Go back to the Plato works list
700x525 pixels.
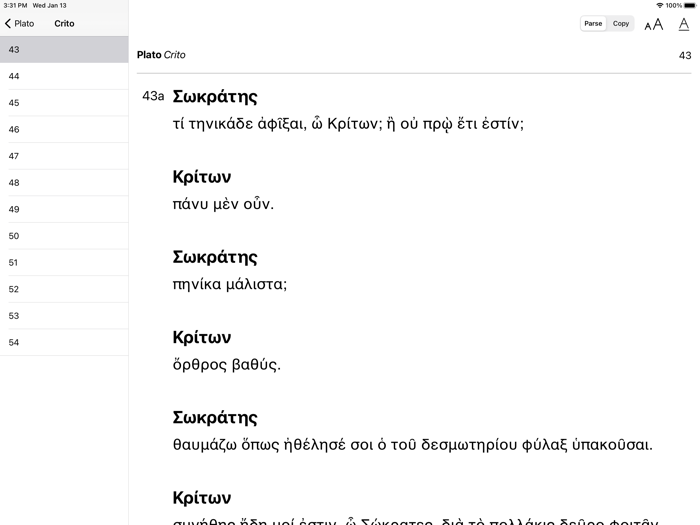point(19,24)
